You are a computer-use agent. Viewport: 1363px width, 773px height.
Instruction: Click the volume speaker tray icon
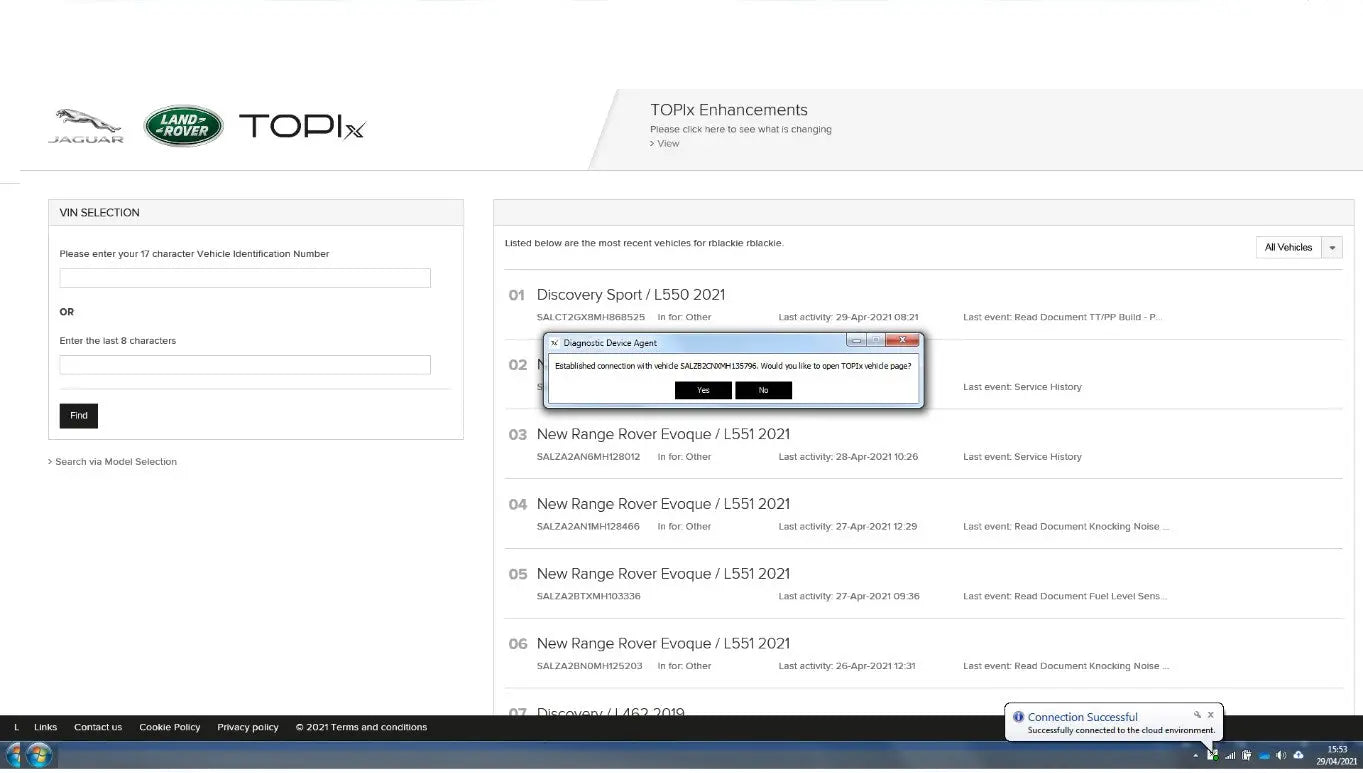[x=1281, y=755]
